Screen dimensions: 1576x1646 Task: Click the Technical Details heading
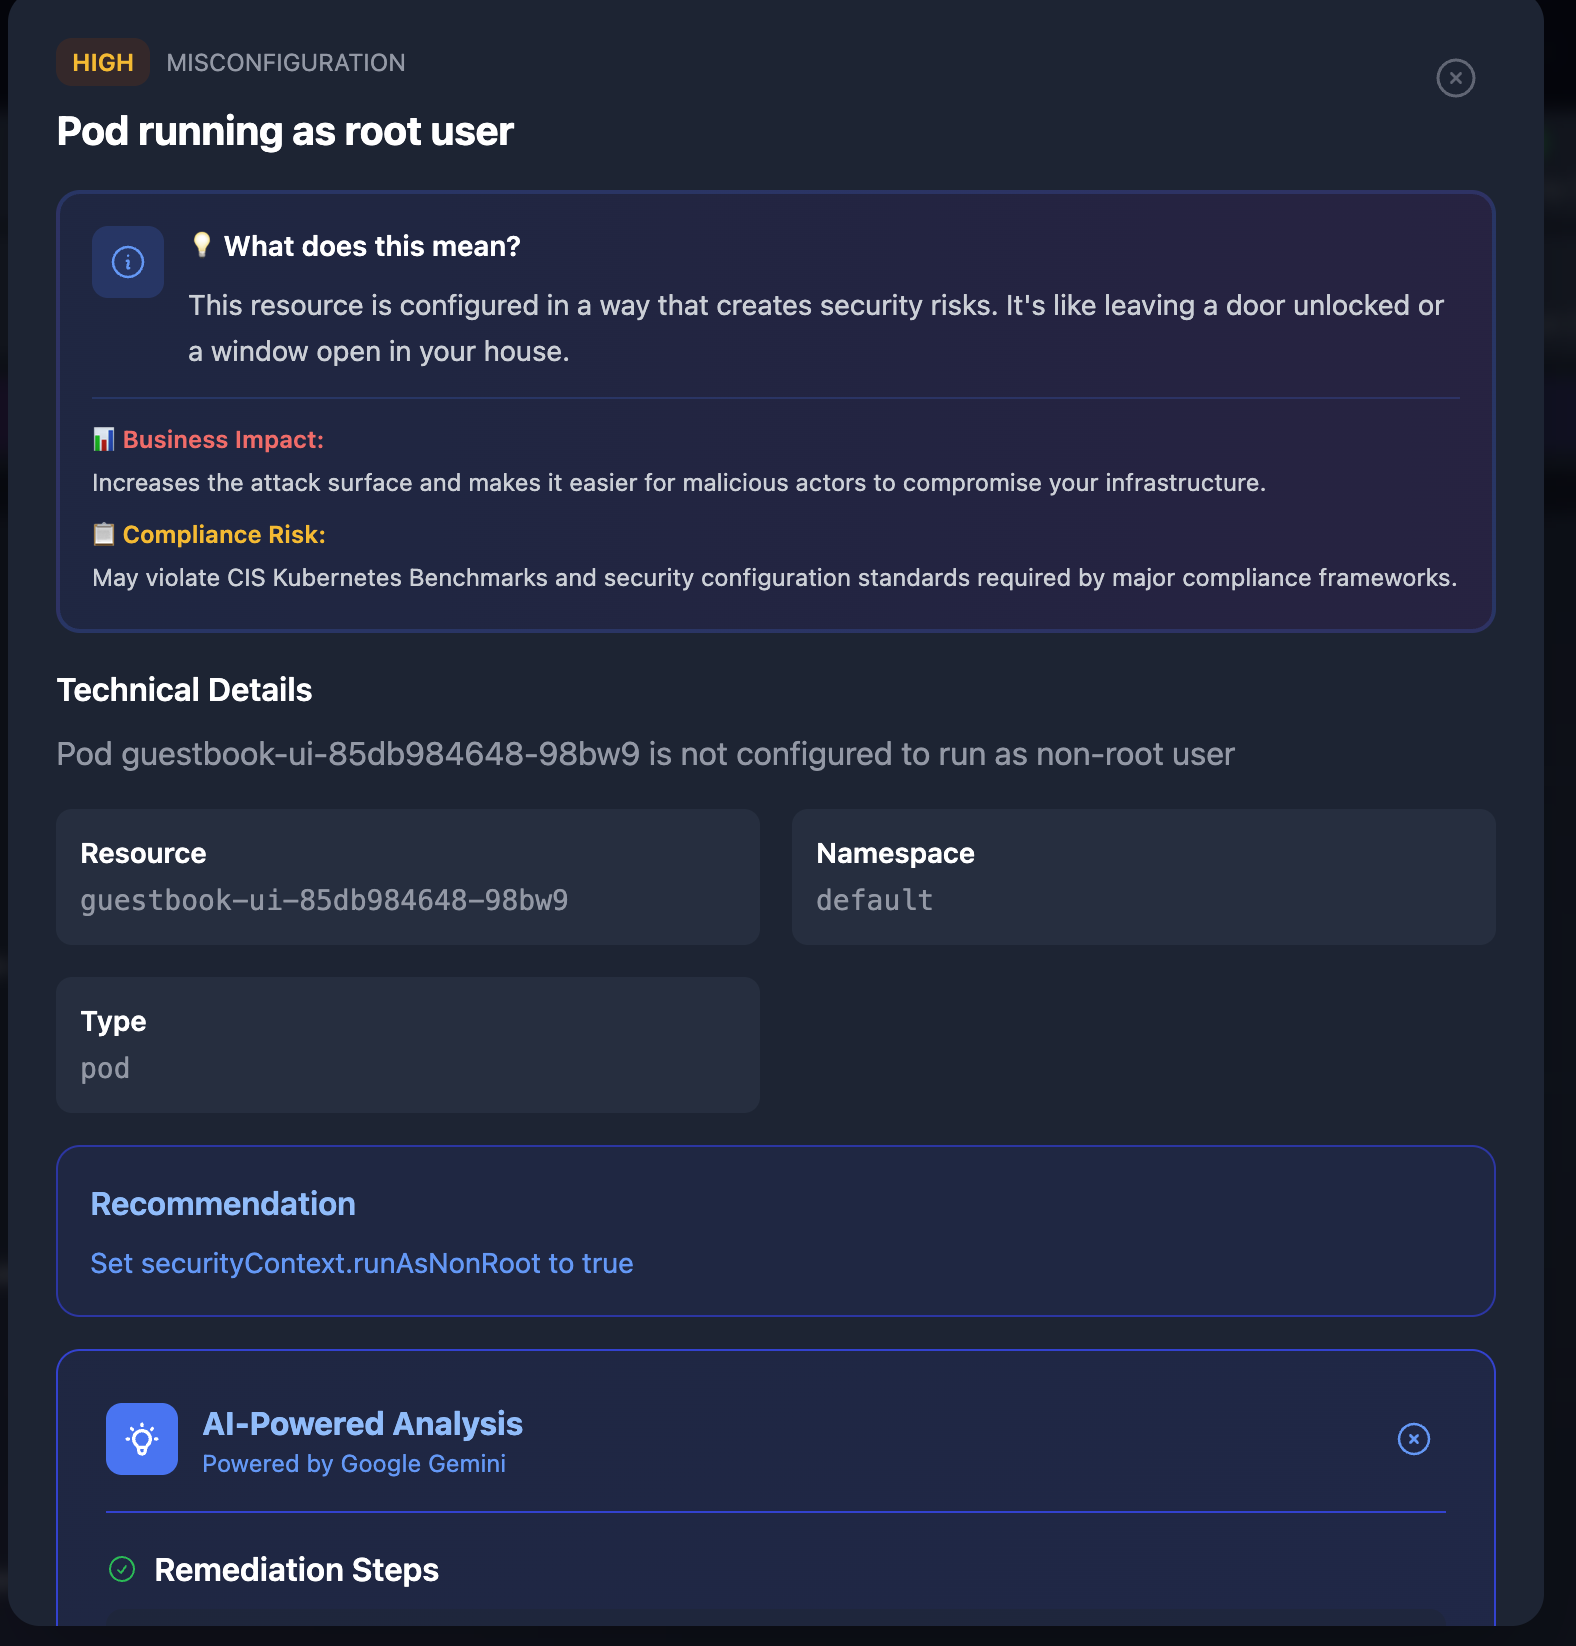(184, 690)
